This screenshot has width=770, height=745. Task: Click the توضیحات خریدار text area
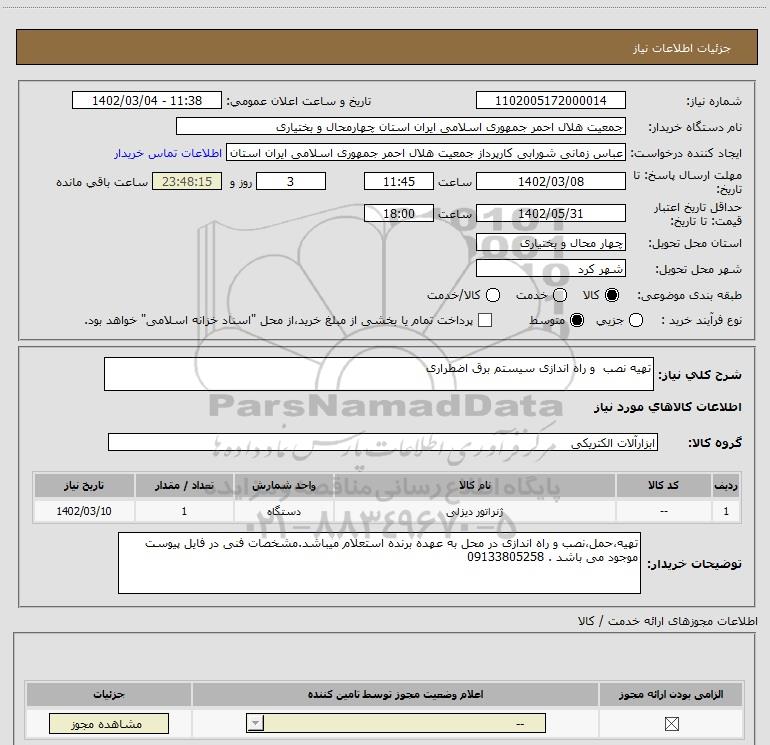379,563
